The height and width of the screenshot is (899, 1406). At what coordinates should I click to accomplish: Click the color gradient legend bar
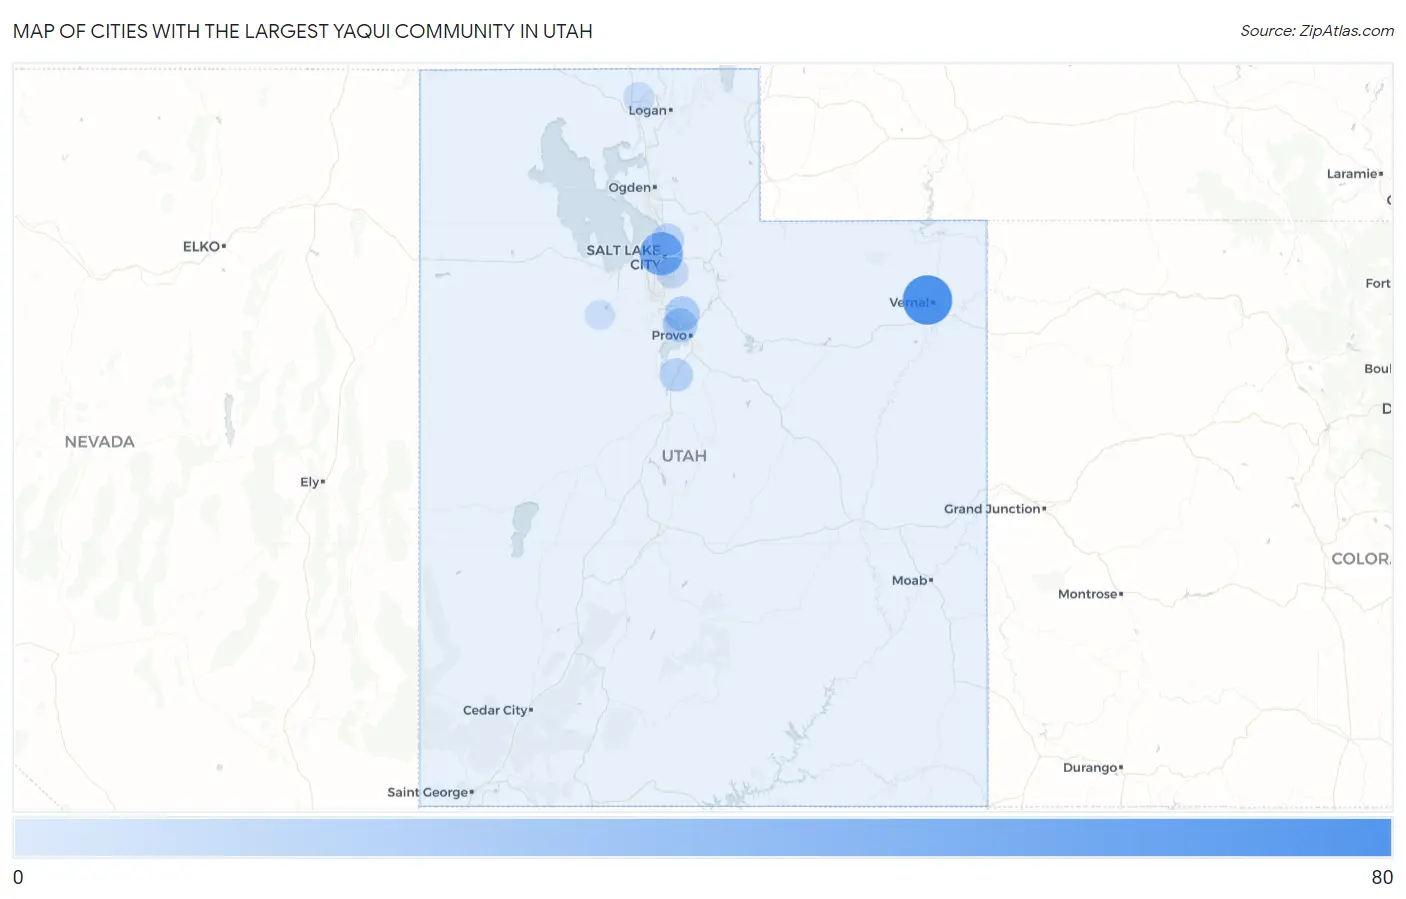[x=702, y=838]
